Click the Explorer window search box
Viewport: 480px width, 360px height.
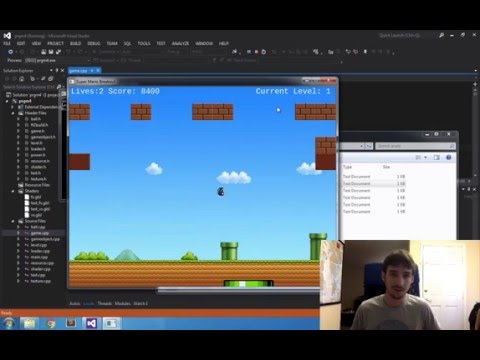click(x=415, y=146)
